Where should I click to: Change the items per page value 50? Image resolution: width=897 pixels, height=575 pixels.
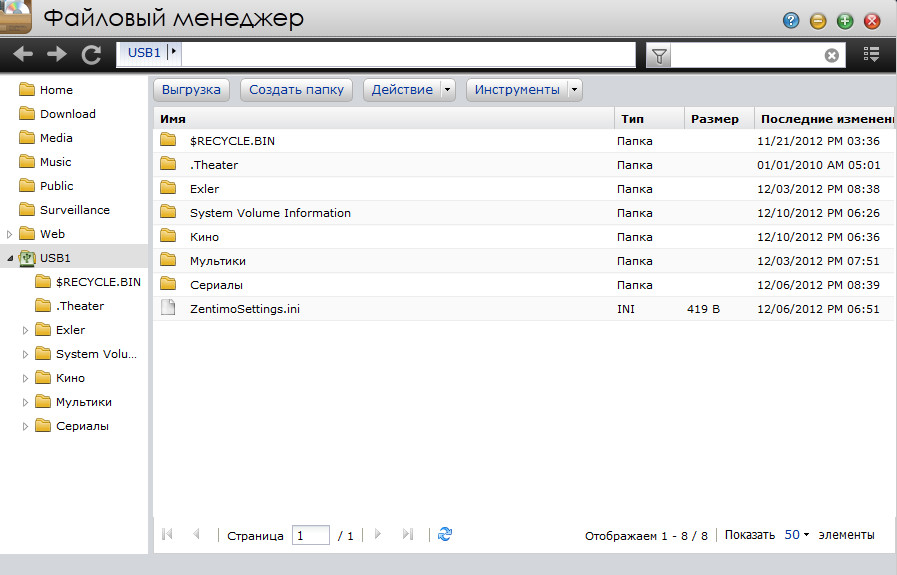click(796, 535)
